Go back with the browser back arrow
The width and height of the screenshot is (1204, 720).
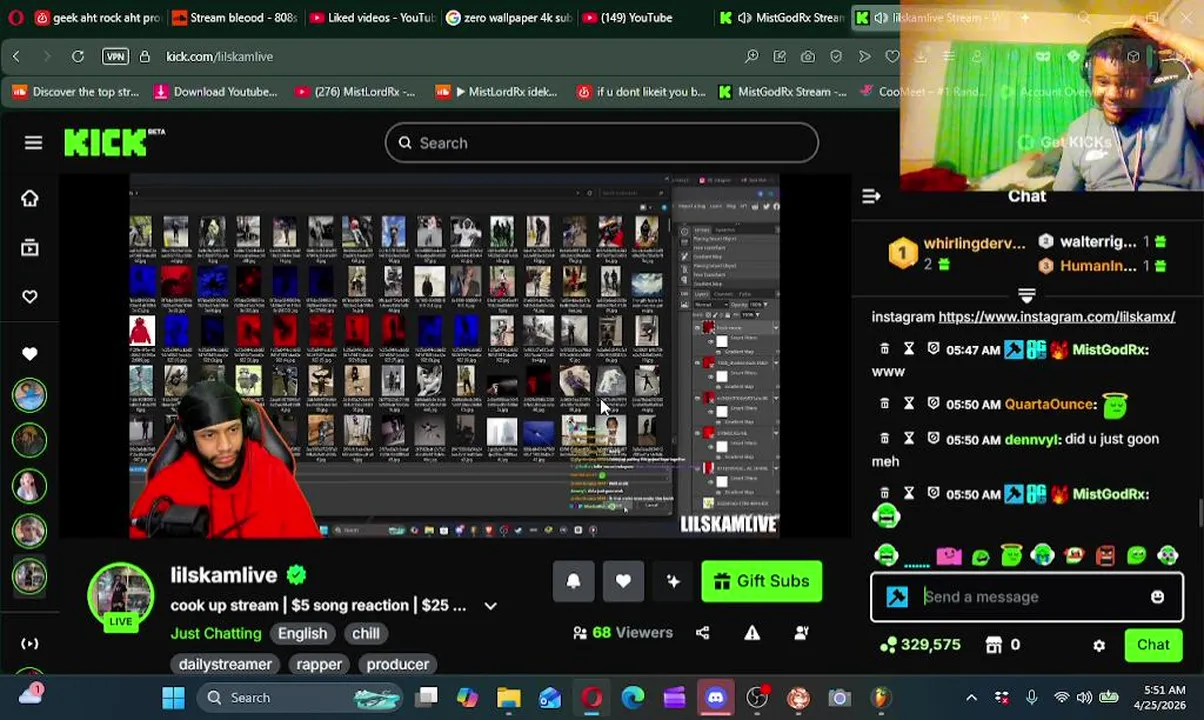[x=16, y=57]
